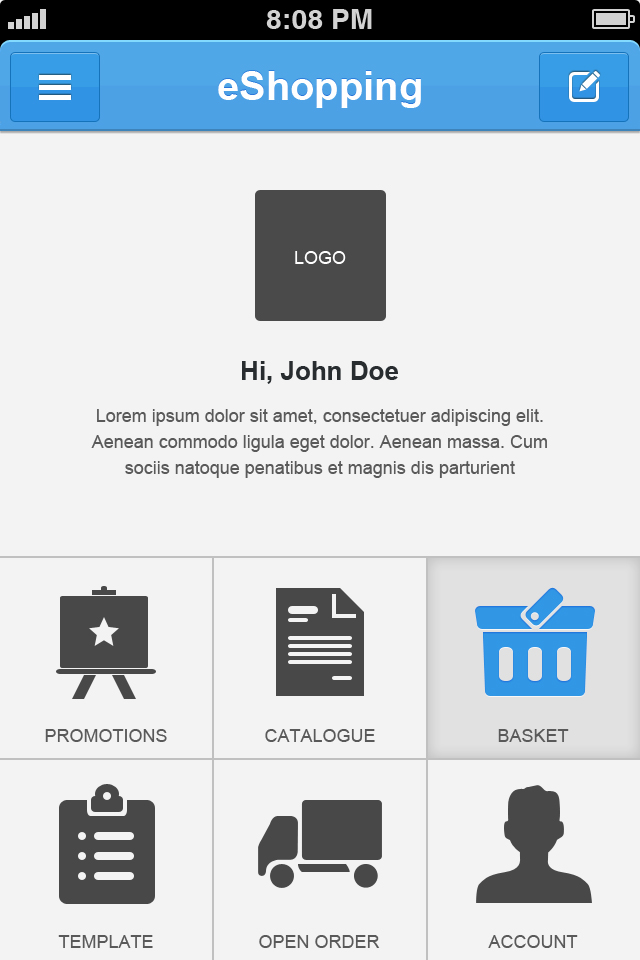Click the open order truck icon
The width and height of the screenshot is (640, 960).
(319, 843)
